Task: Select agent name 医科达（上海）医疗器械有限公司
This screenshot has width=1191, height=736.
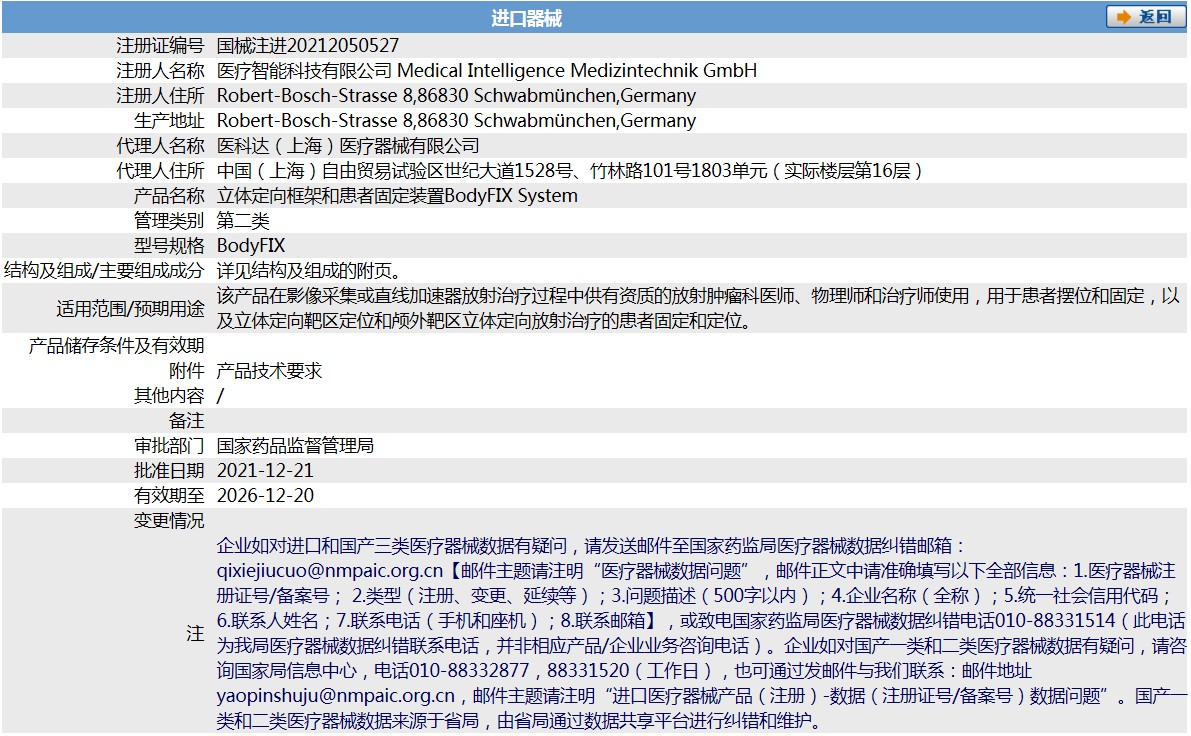Action: [348, 146]
